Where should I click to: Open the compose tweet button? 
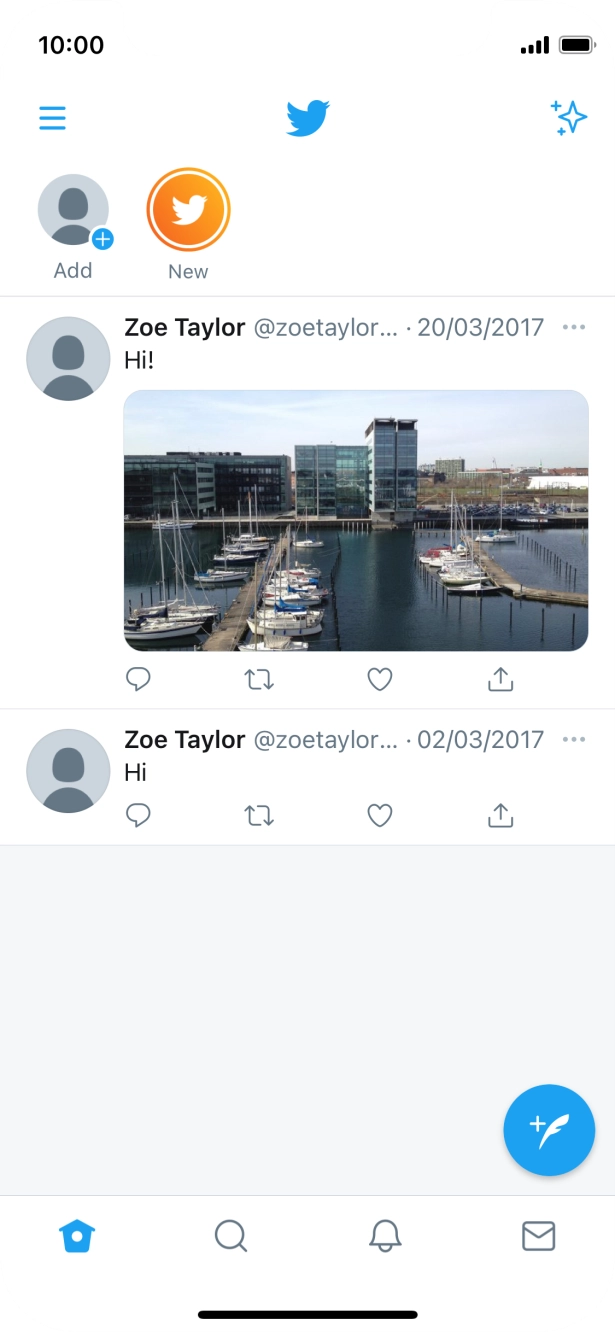point(548,1130)
